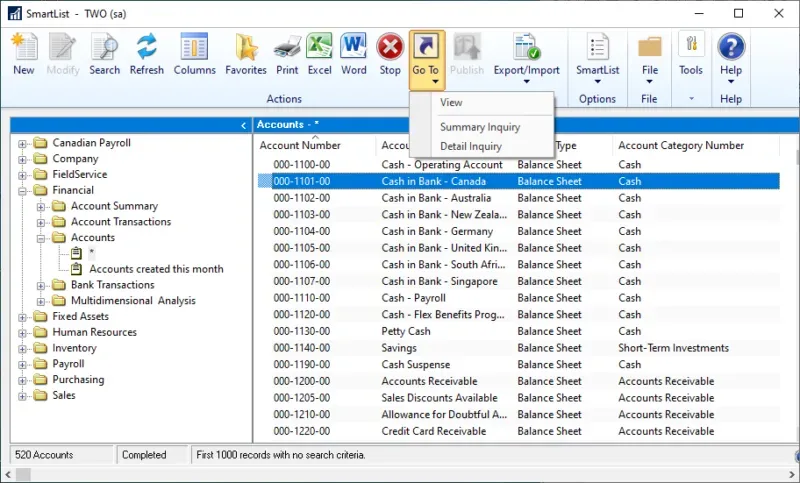Choose Detail Inquiry from Go To menu
800x483 pixels.
click(x=471, y=146)
